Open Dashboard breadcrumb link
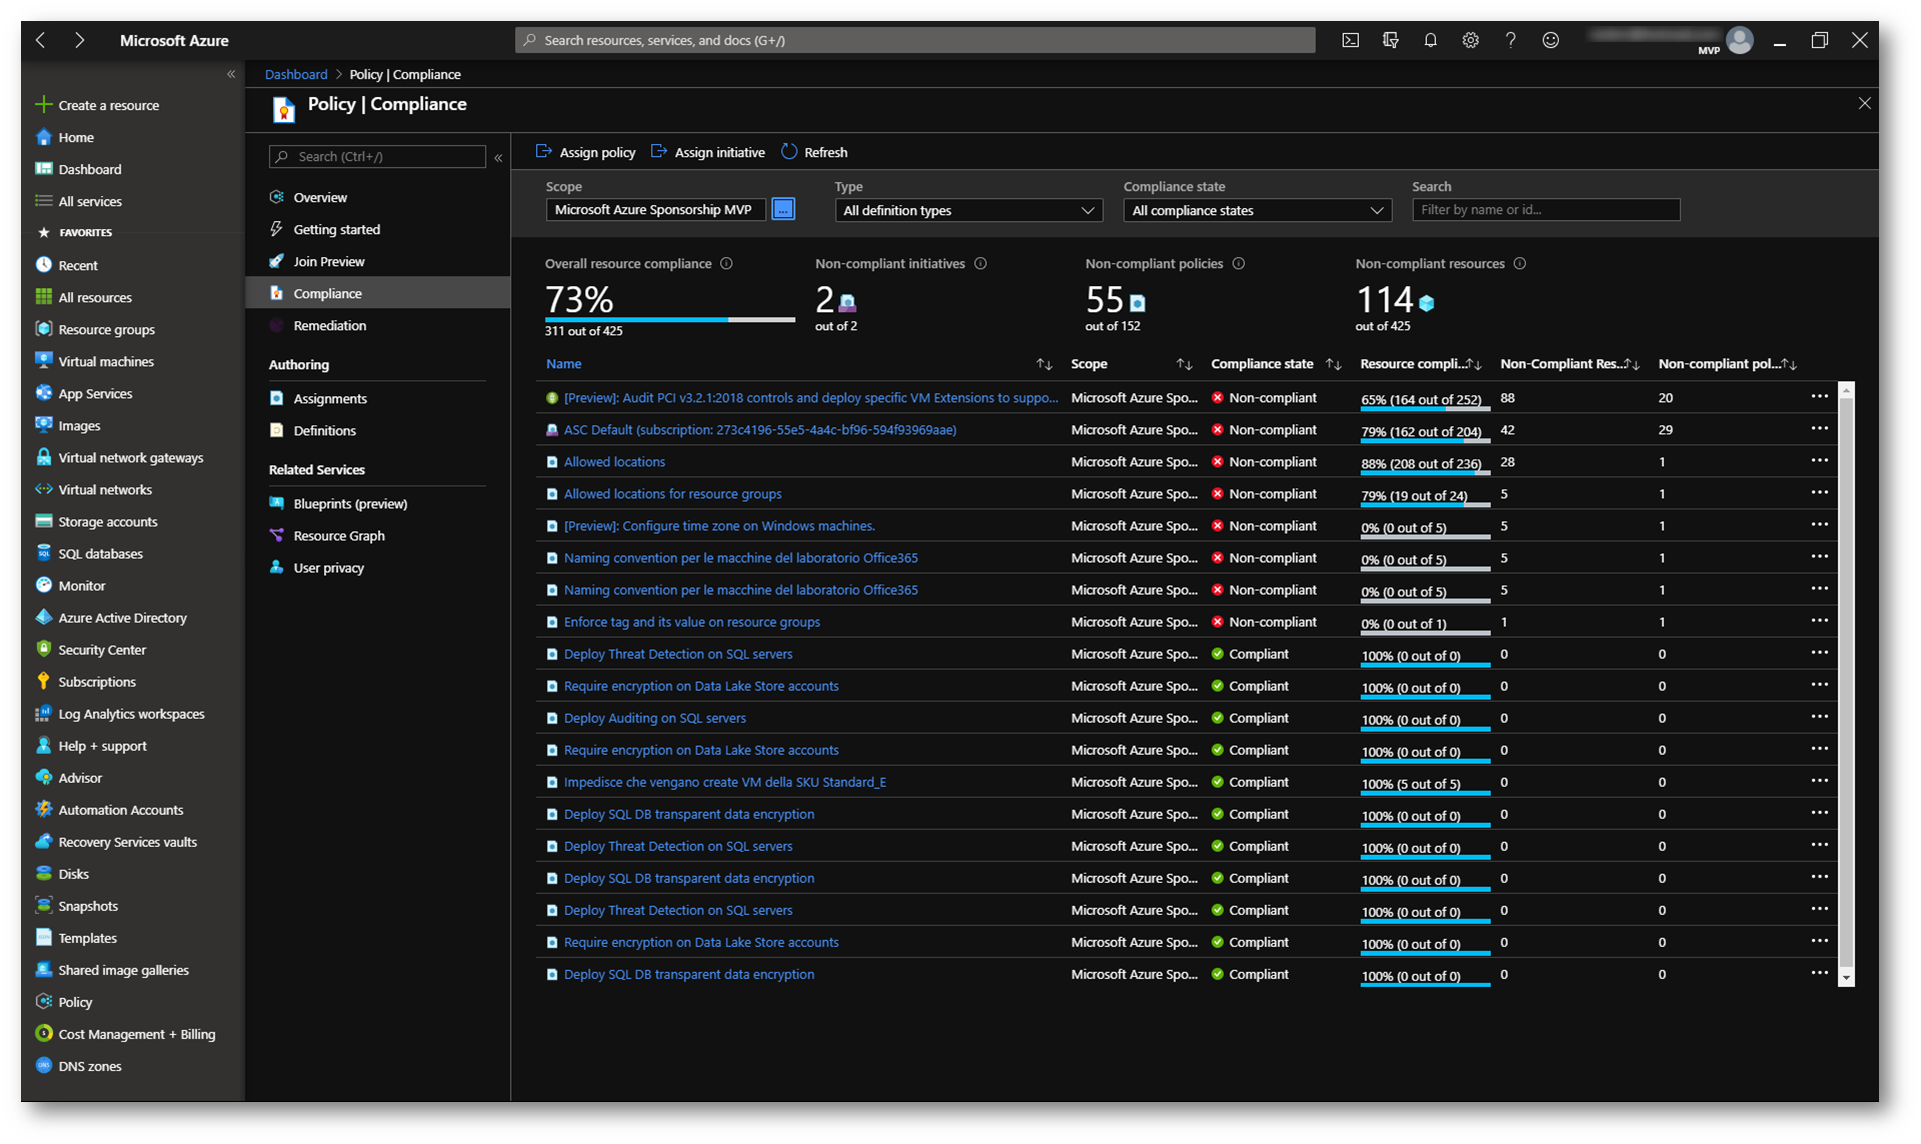Image resolution: width=1921 pixels, height=1144 pixels. coord(296,74)
